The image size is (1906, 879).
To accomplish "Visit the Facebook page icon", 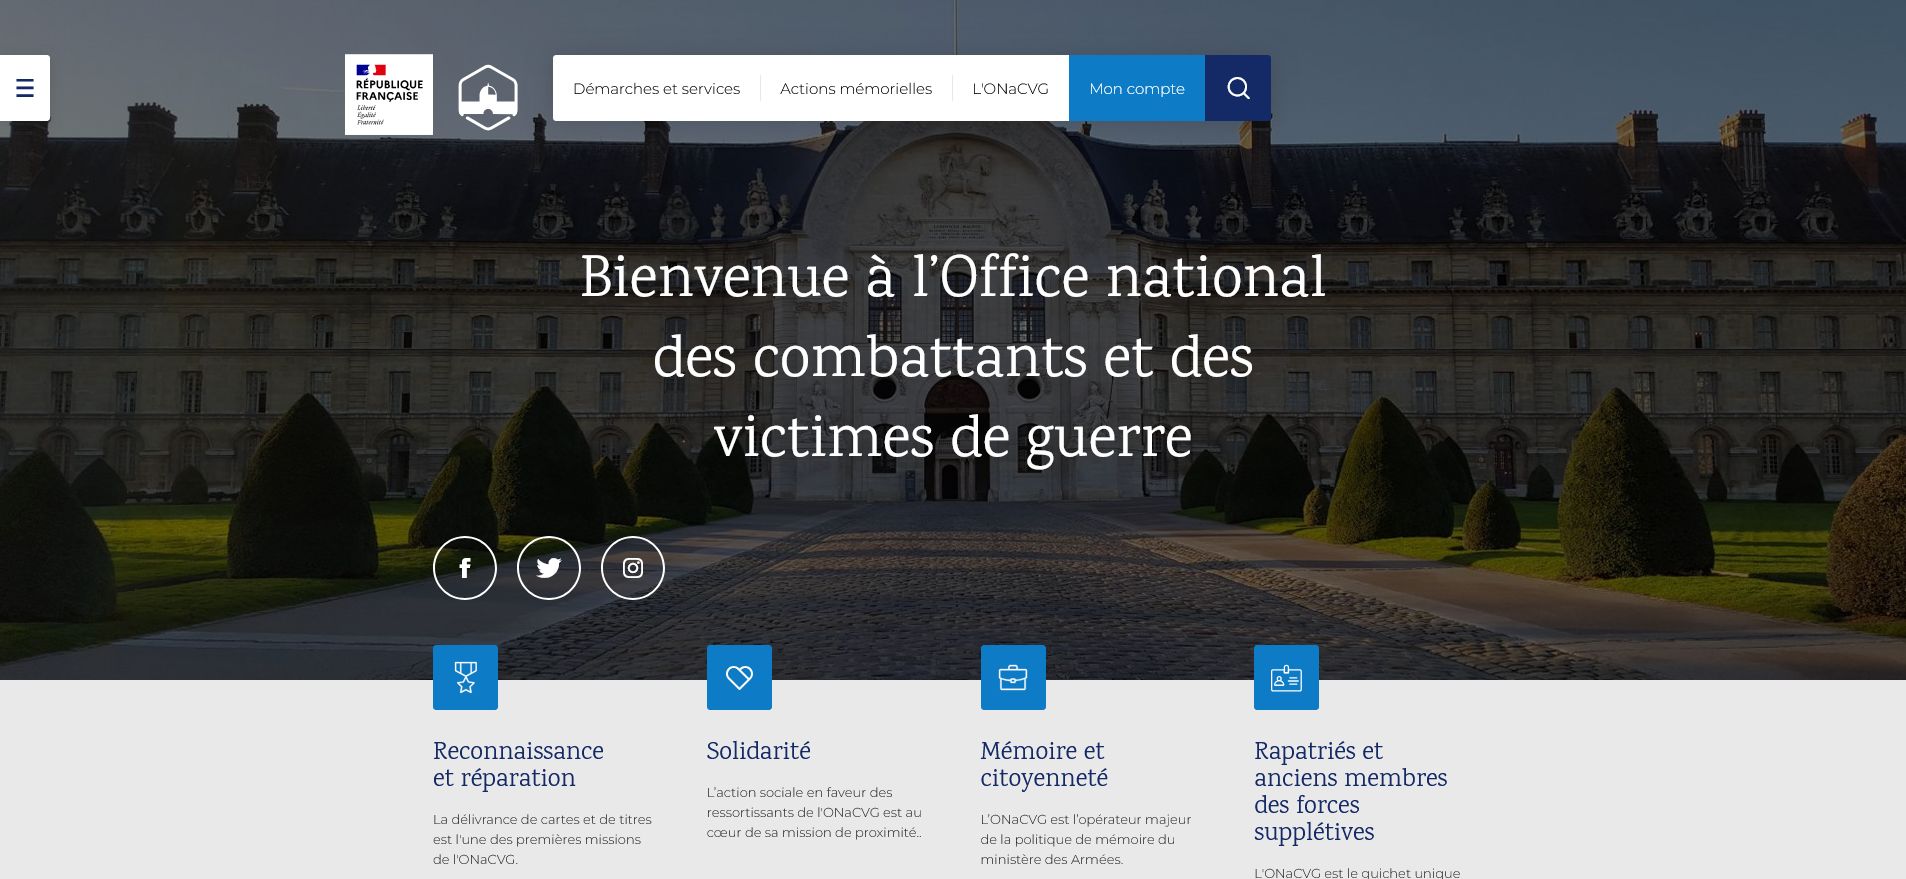I will click(x=465, y=568).
